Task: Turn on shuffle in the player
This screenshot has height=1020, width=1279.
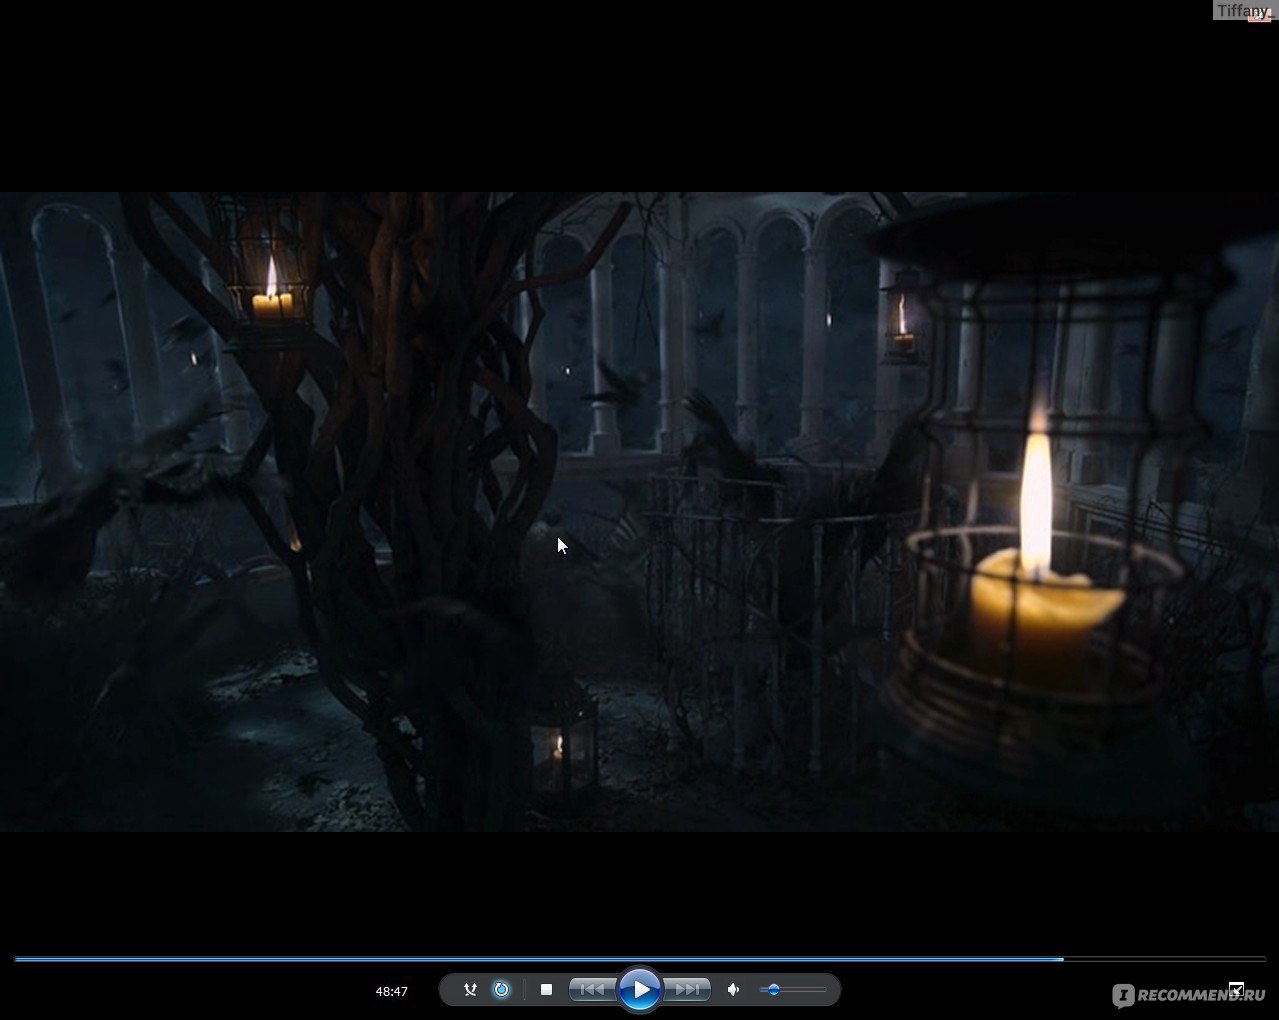Action: click(x=470, y=990)
